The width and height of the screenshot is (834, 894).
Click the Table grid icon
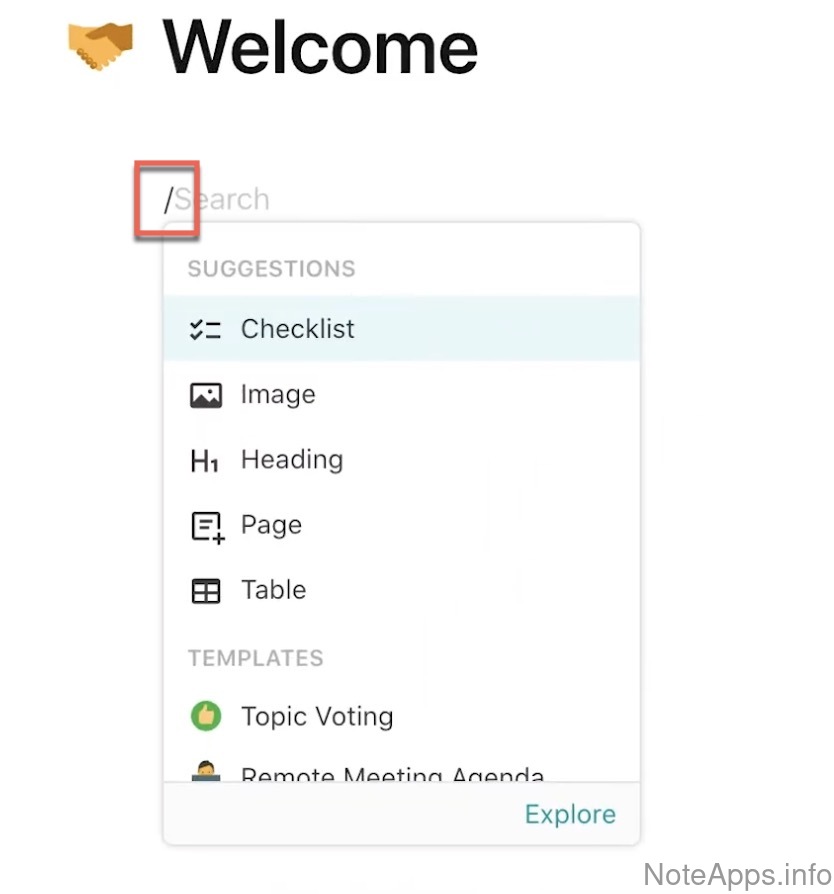pos(205,592)
